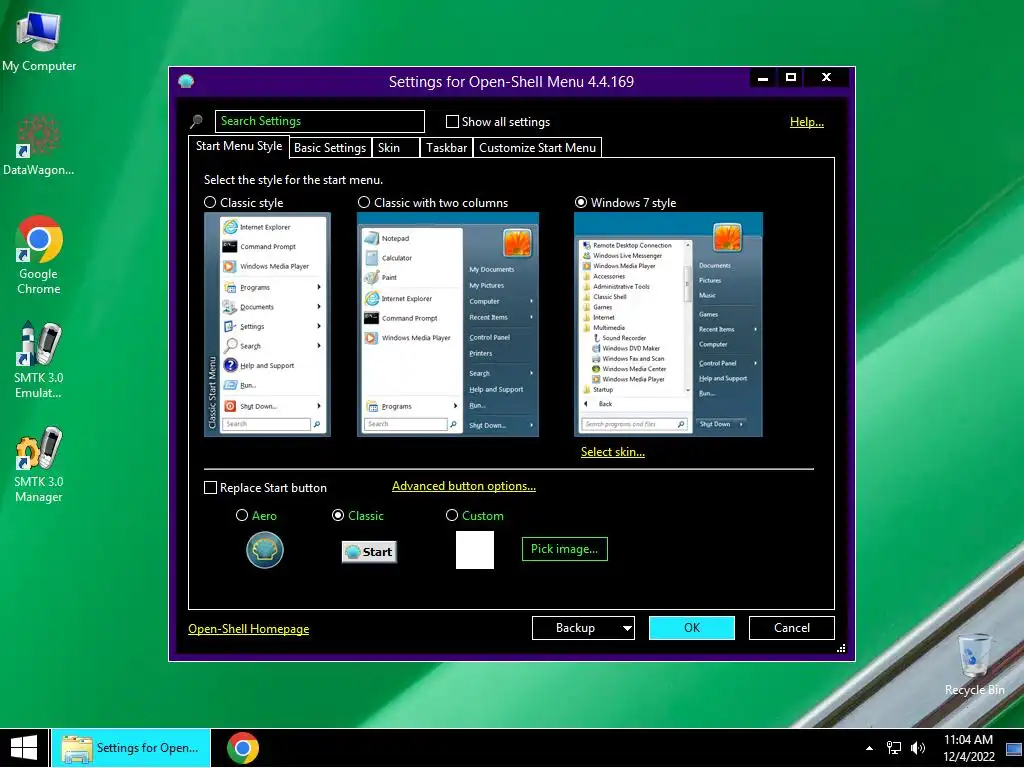Screen dimensions: 1024x768
Task: Click the search magnifier icon
Action: pyautogui.click(x=197, y=121)
